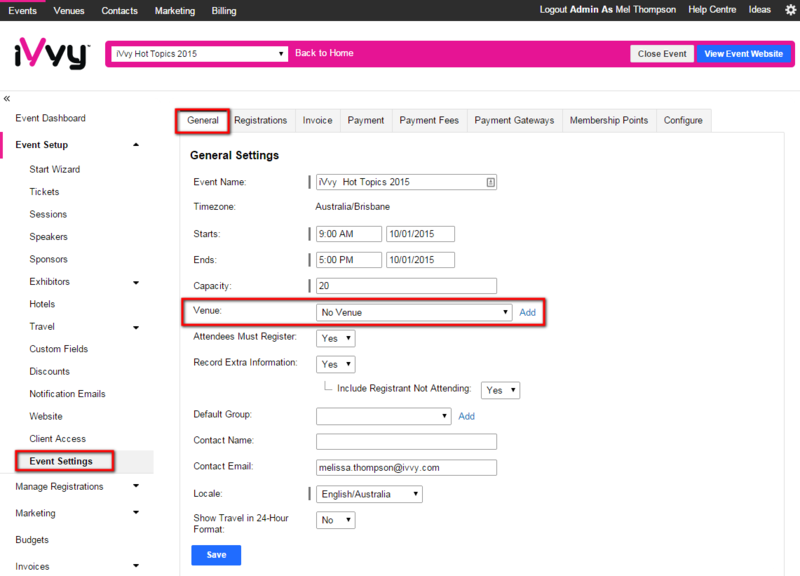Click the Starts time field

point(348,234)
